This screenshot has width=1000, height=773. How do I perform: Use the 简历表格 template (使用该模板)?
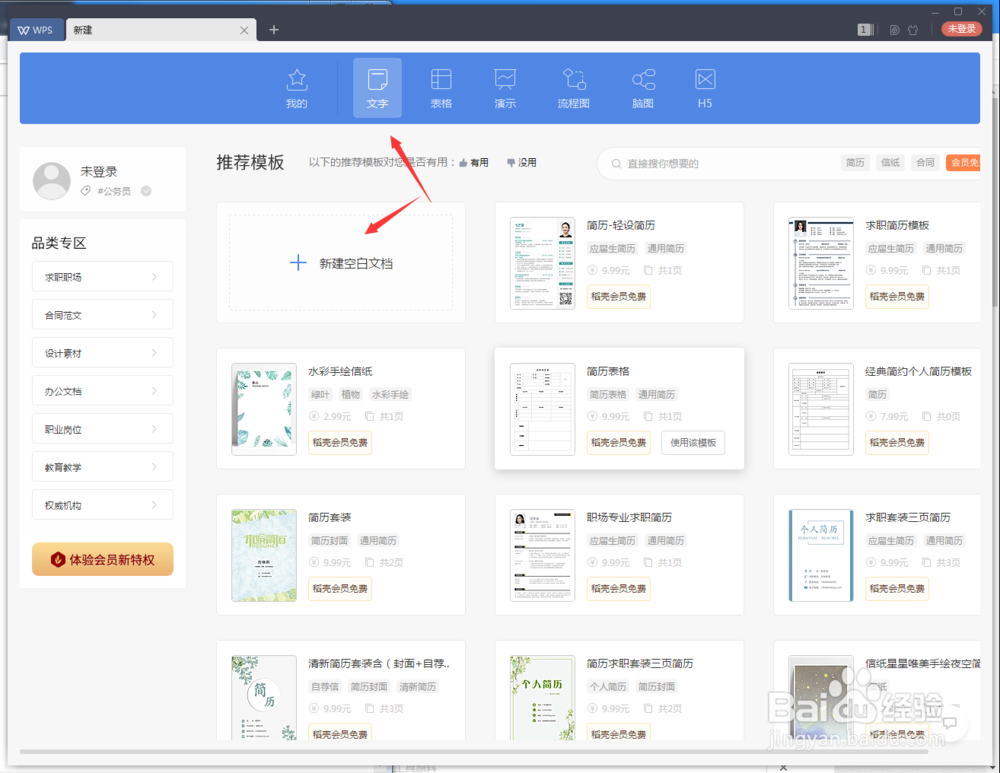click(x=692, y=443)
